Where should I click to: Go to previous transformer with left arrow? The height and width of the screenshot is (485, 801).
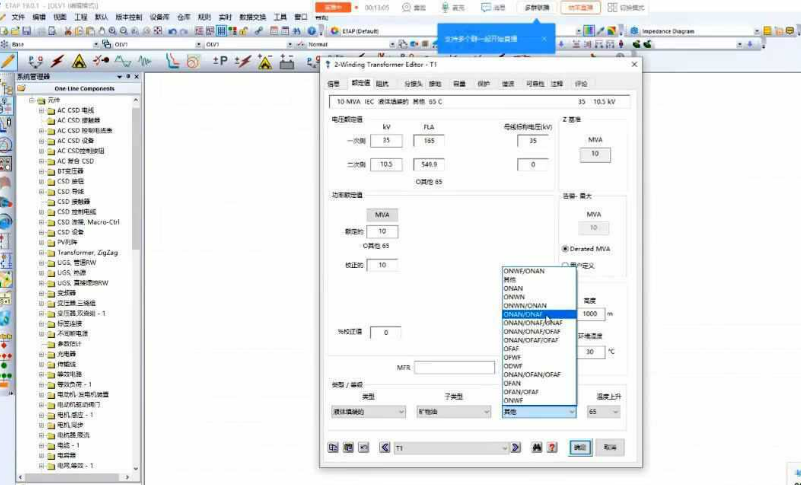[x=385, y=448]
